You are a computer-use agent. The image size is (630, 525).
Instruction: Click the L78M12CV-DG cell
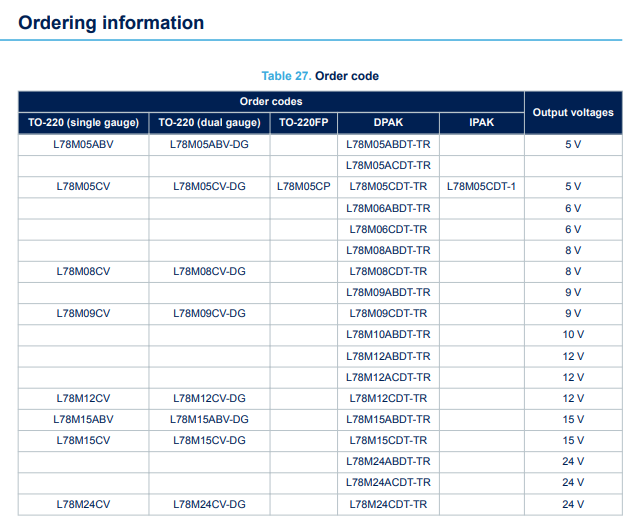tap(209, 398)
